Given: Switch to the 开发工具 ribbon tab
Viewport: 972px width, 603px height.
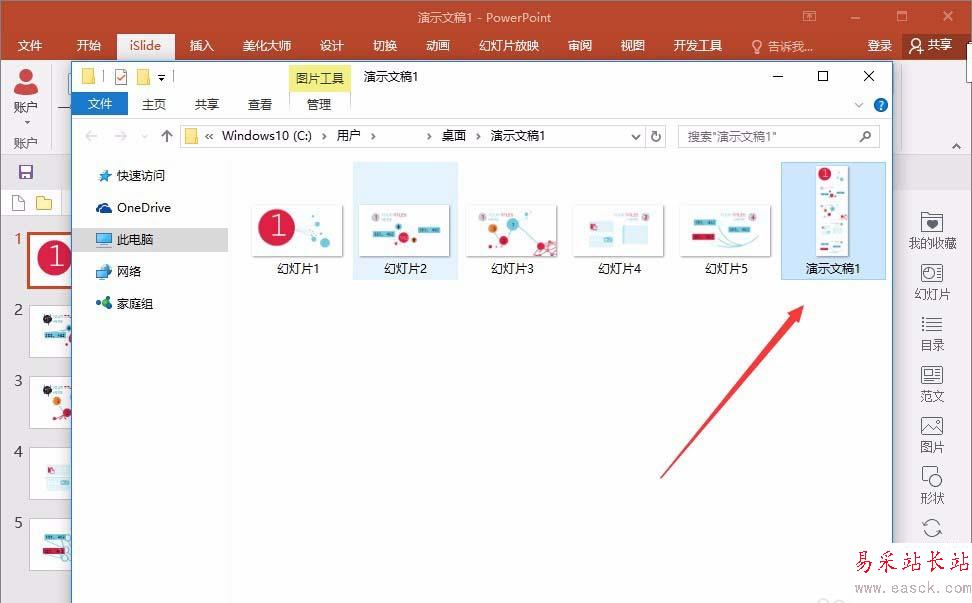Looking at the screenshot, I should 697,46.
